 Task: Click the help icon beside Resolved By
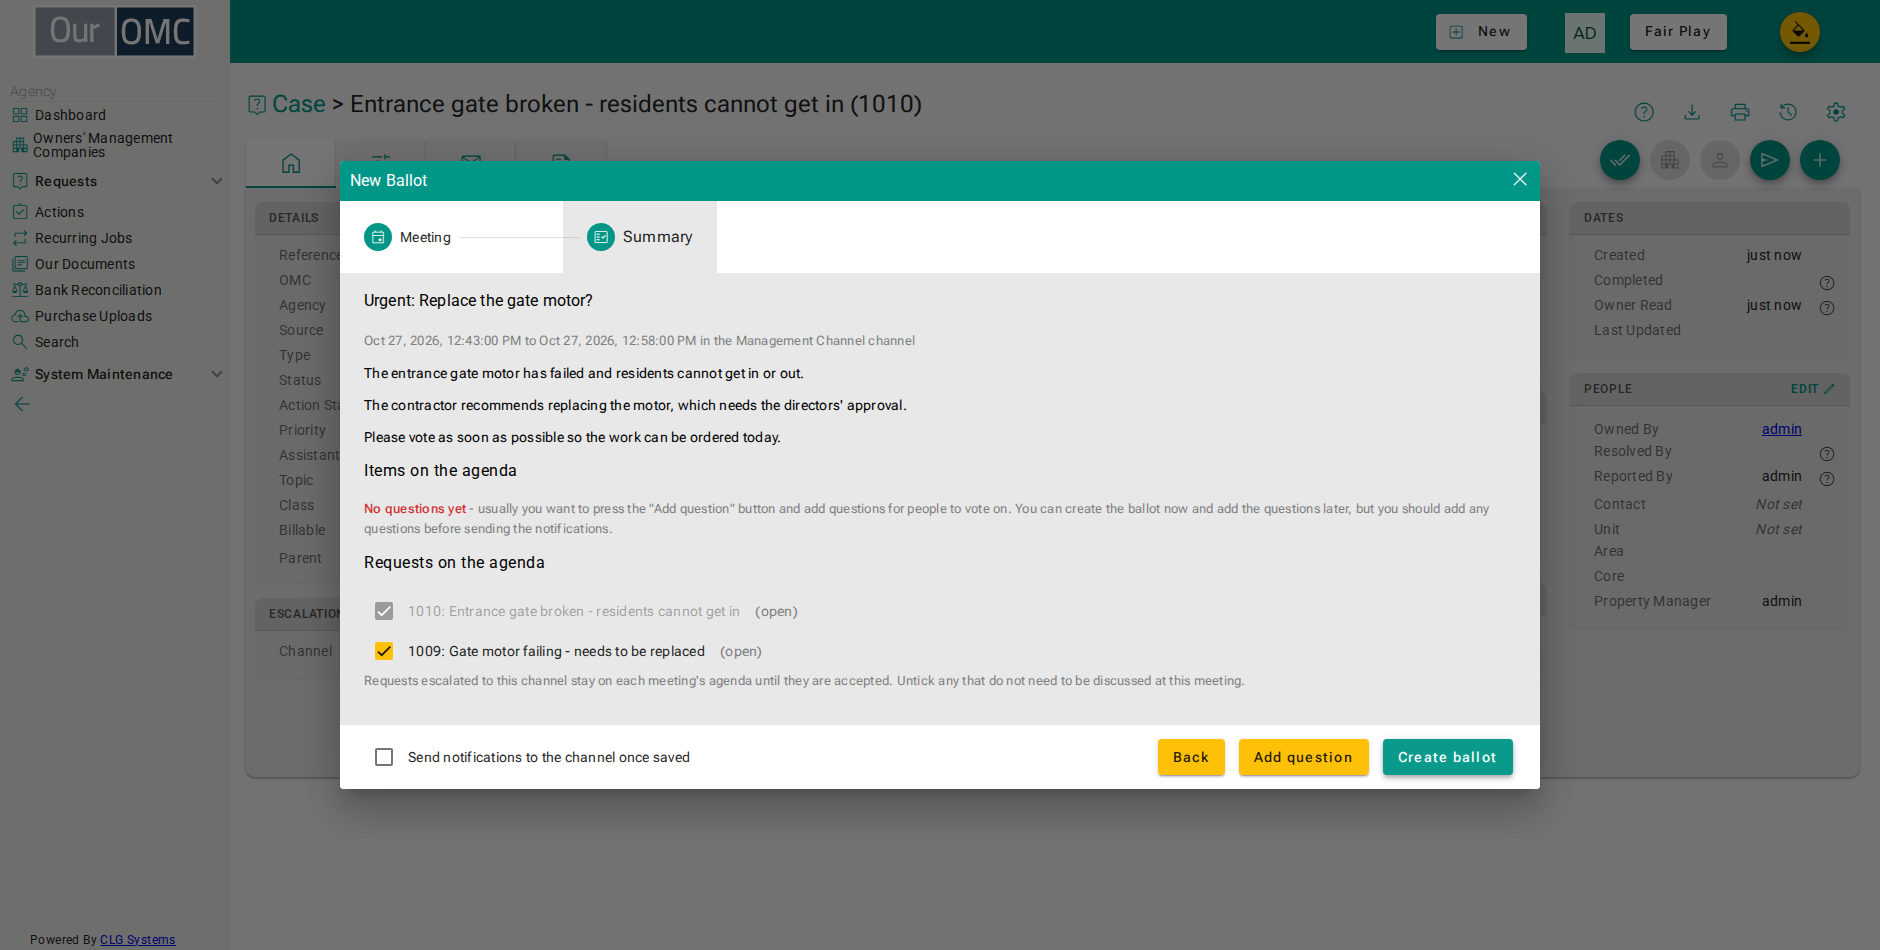tap(1827, 454)
